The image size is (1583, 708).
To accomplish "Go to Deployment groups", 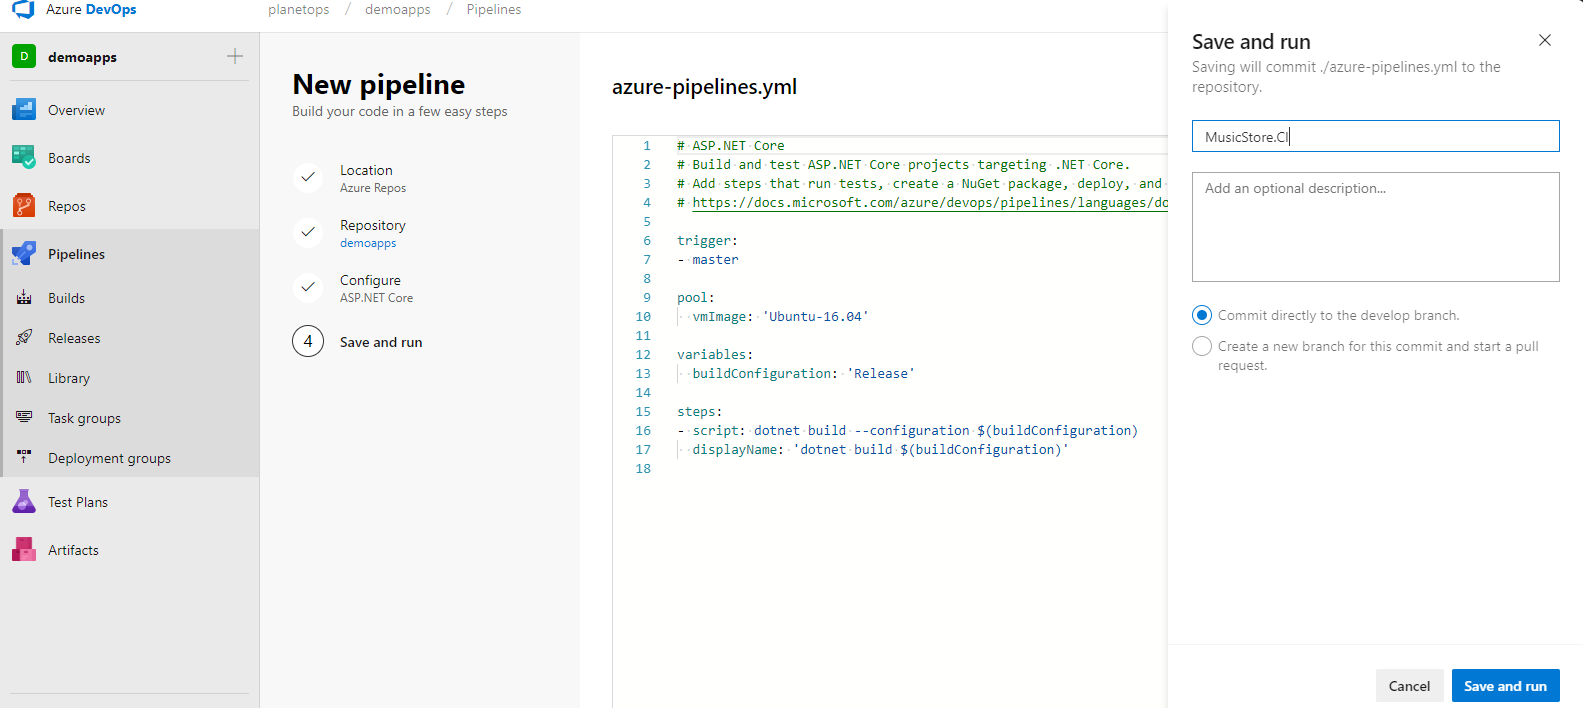I will click(x=109, y=458).
